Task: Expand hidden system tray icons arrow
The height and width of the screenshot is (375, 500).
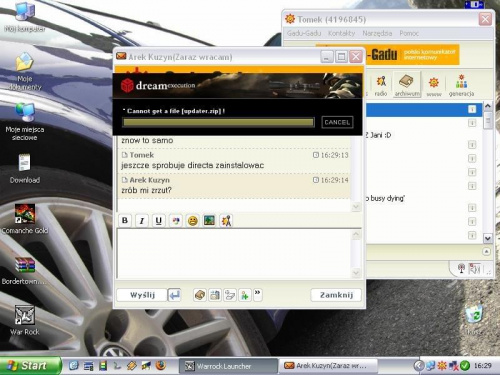Action: tap(418, 366)
